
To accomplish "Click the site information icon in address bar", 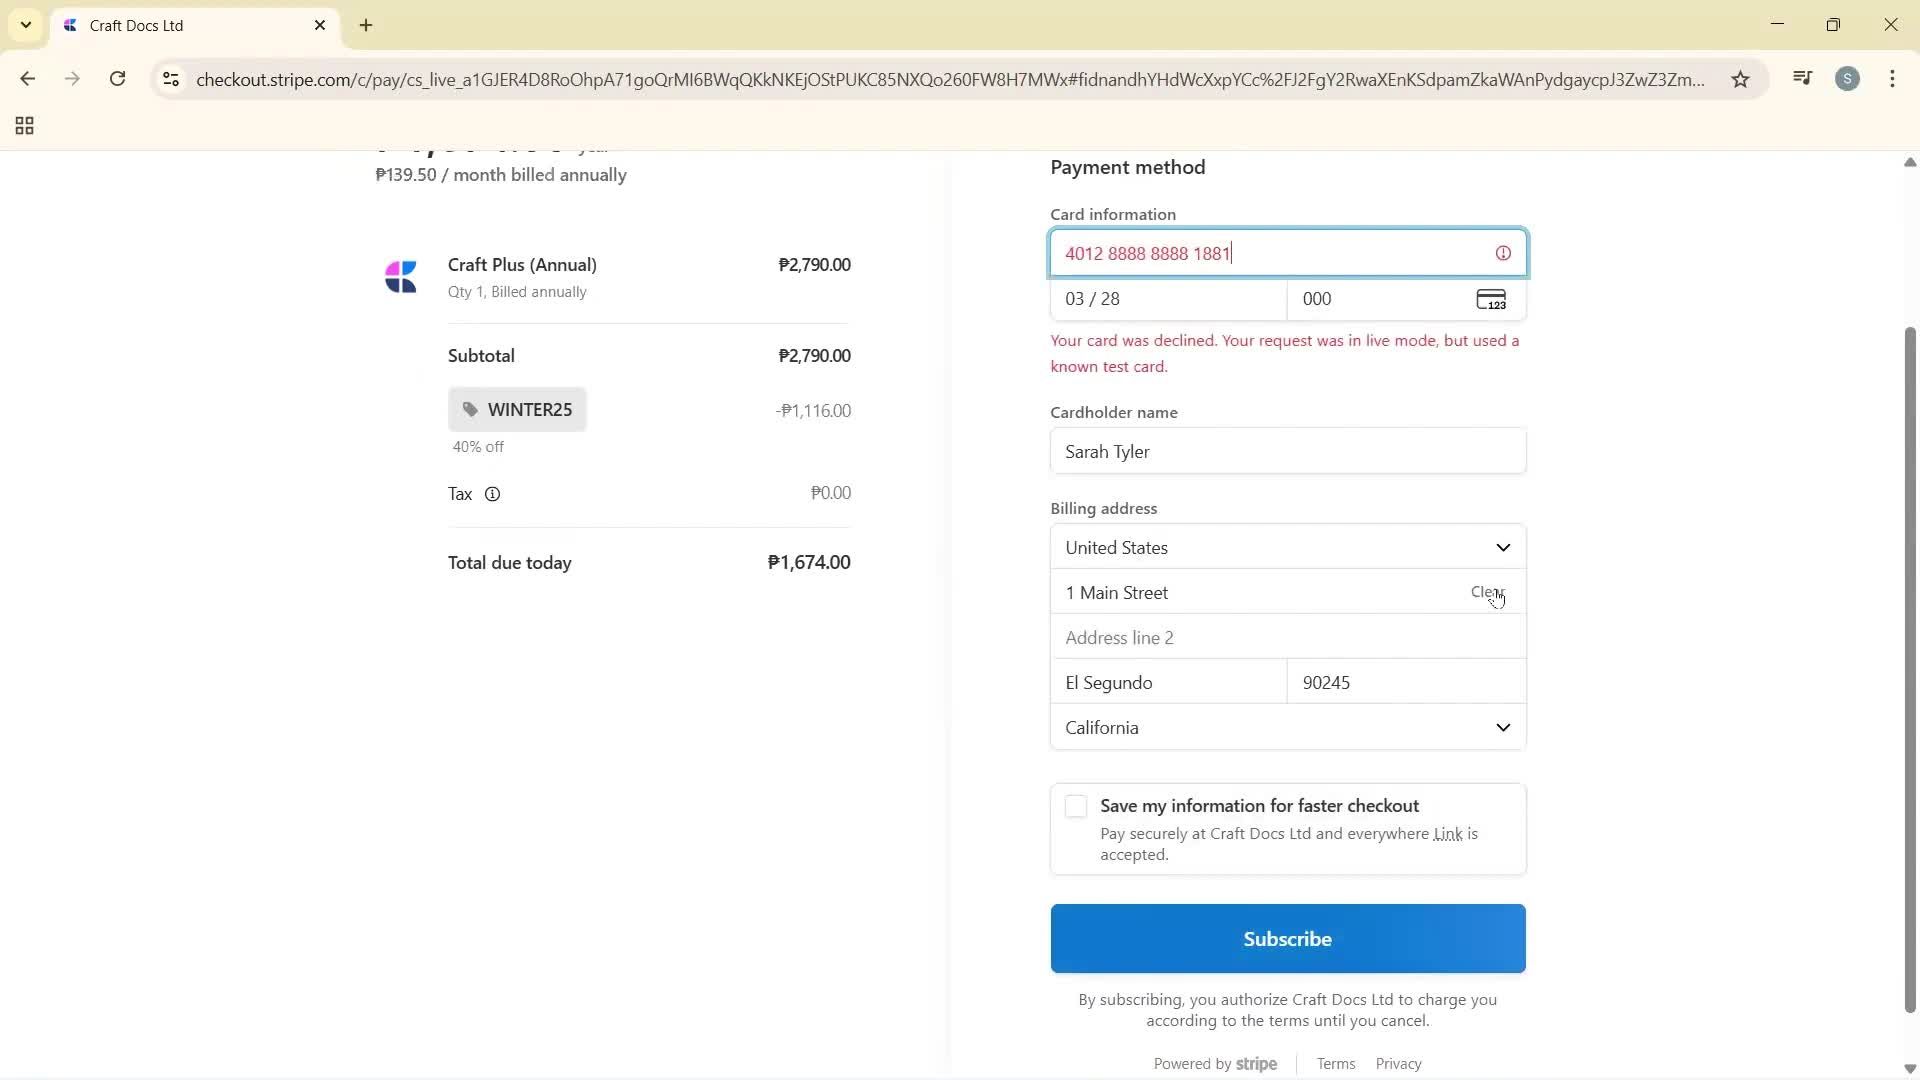I will 171,80.
